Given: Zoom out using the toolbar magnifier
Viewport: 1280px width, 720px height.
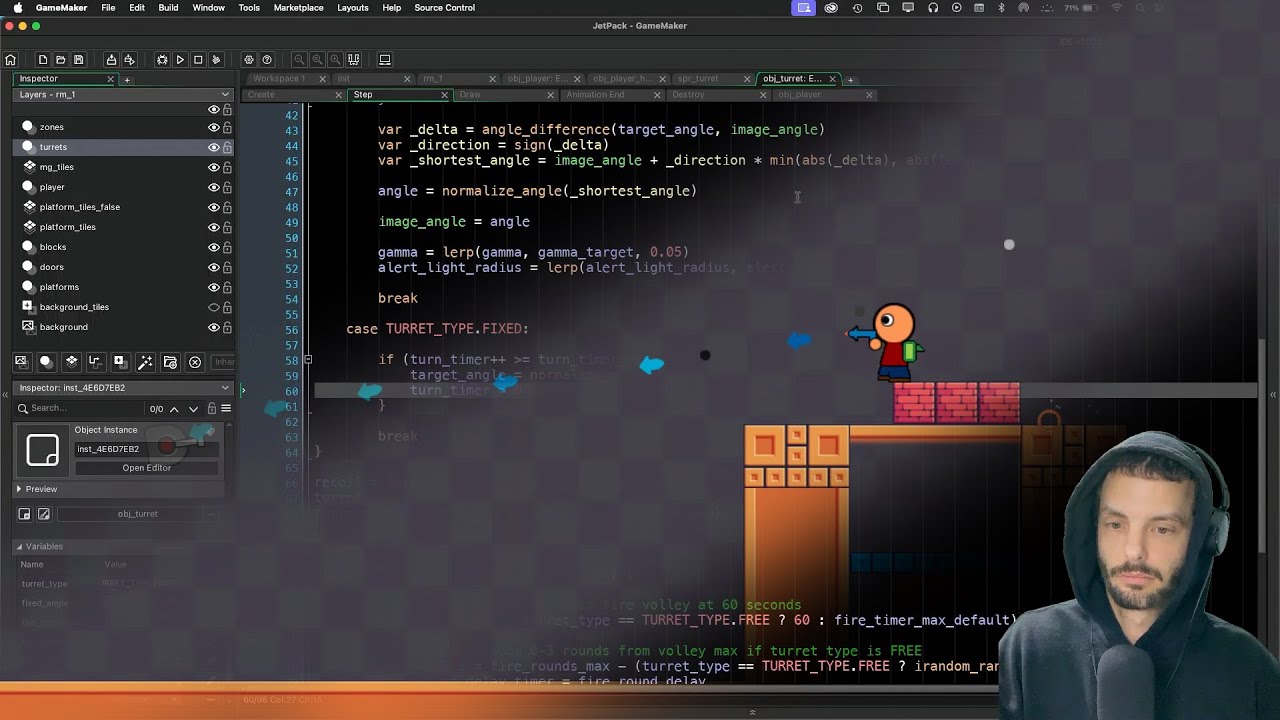Looking at the screenshot, I should click(299, 60).
